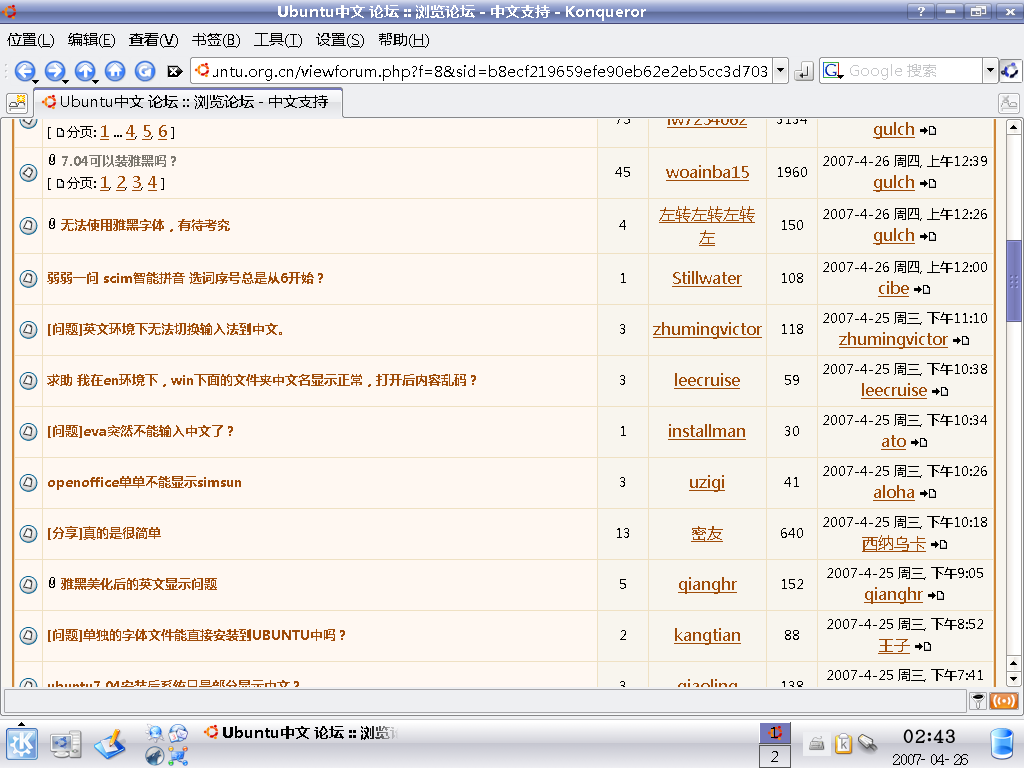Open topic 求助 我在en环境下 win文件夹乱码
Screen dimensions: 1024x768
(x=262, y=380)
